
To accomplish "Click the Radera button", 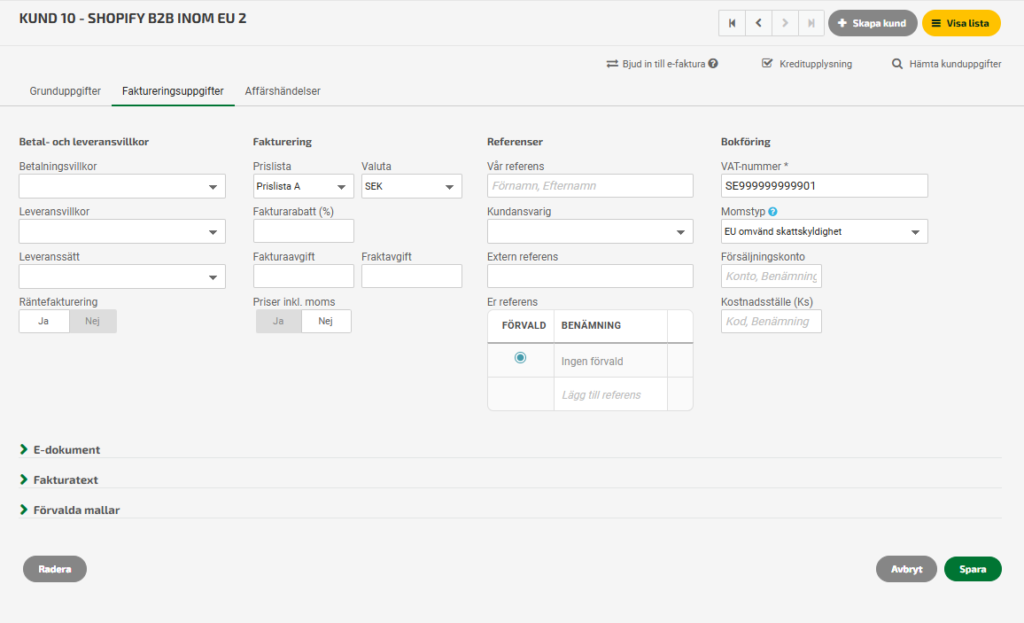I will click(x=55, y=569).
